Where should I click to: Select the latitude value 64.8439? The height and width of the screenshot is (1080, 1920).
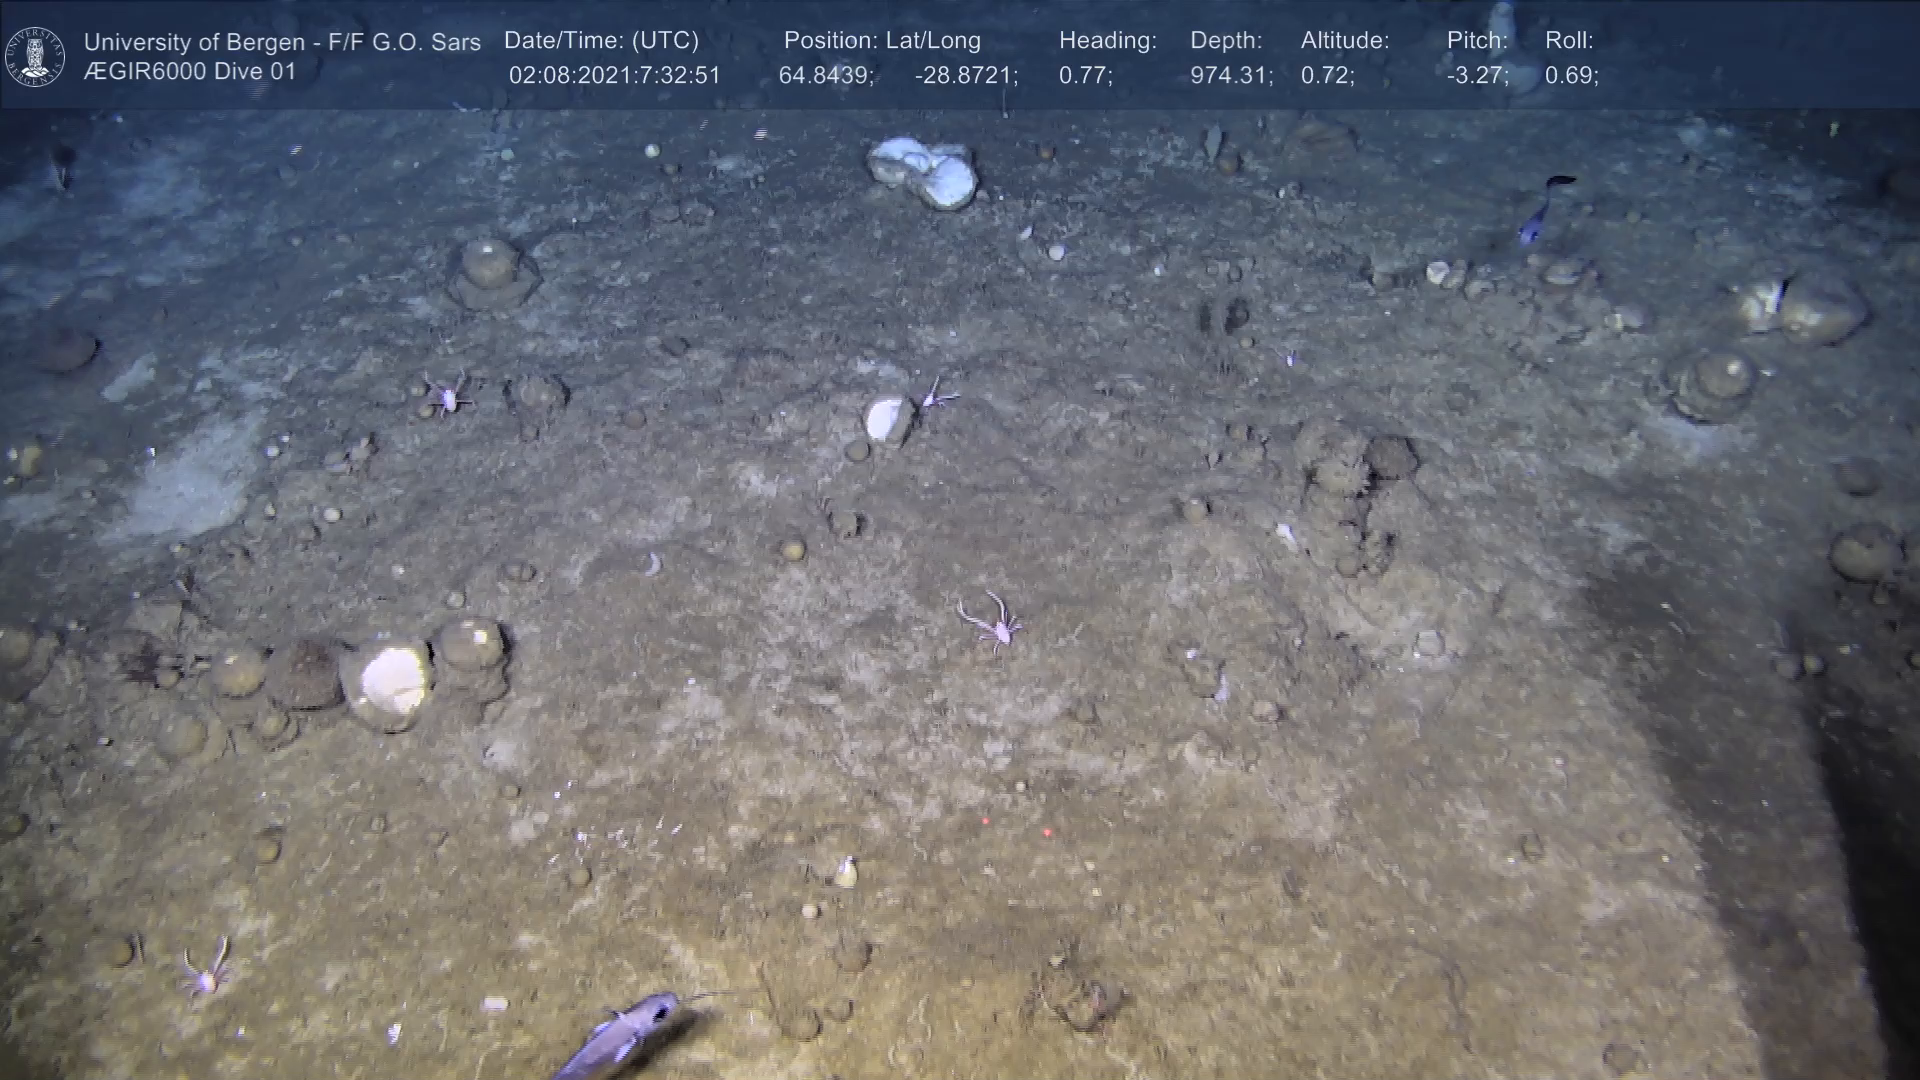coord(825,76)
